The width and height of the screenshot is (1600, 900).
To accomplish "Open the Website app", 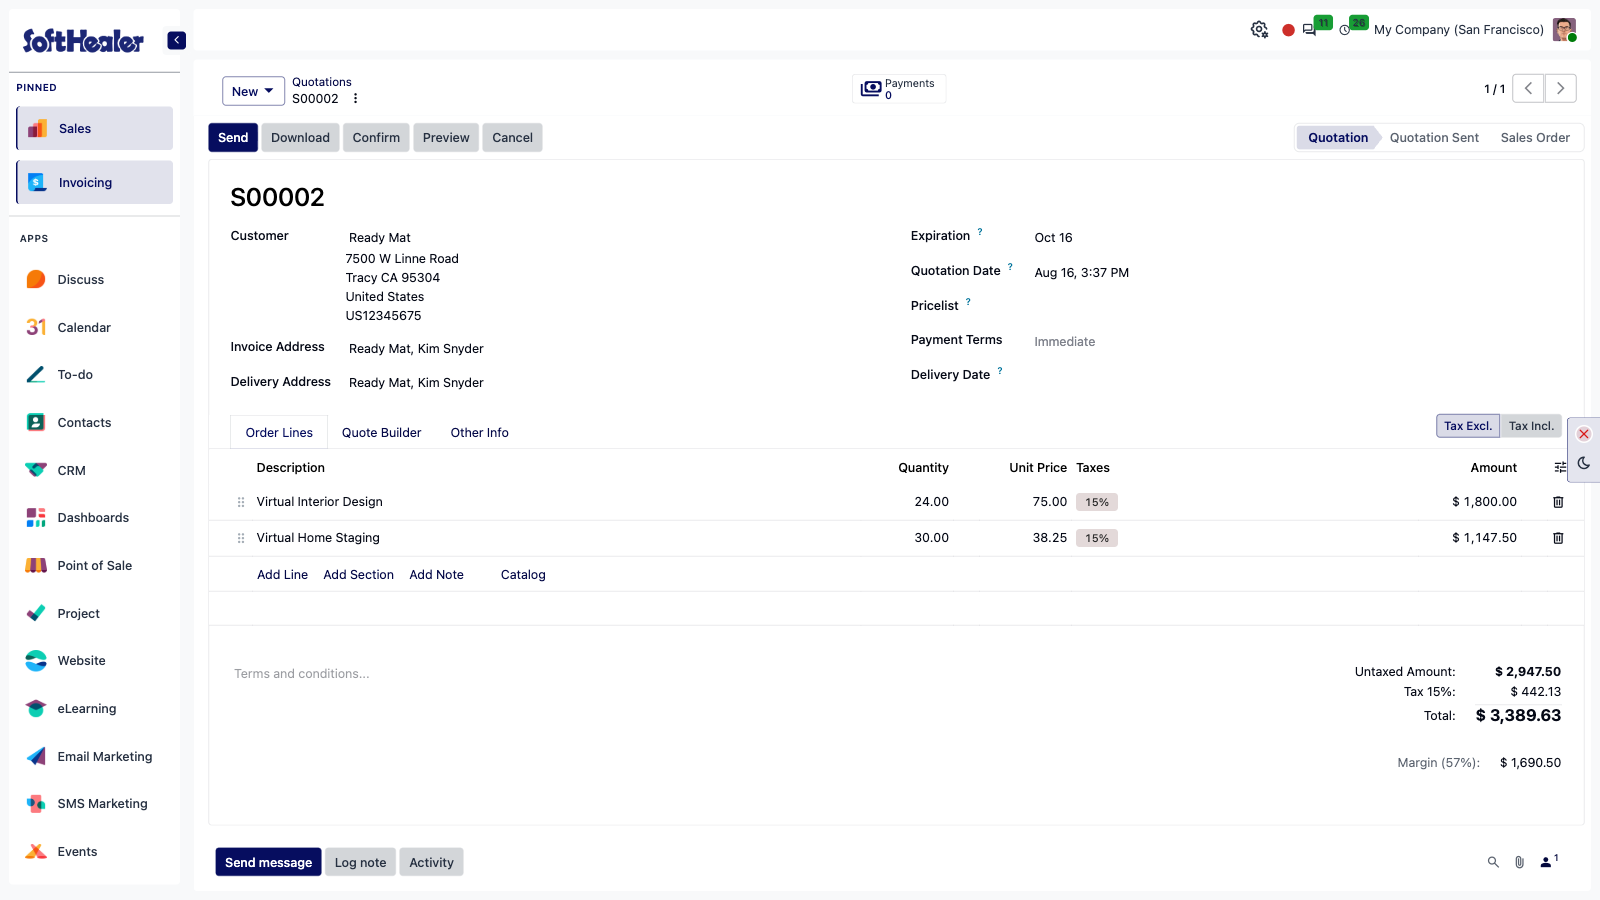I will (95, 660).
